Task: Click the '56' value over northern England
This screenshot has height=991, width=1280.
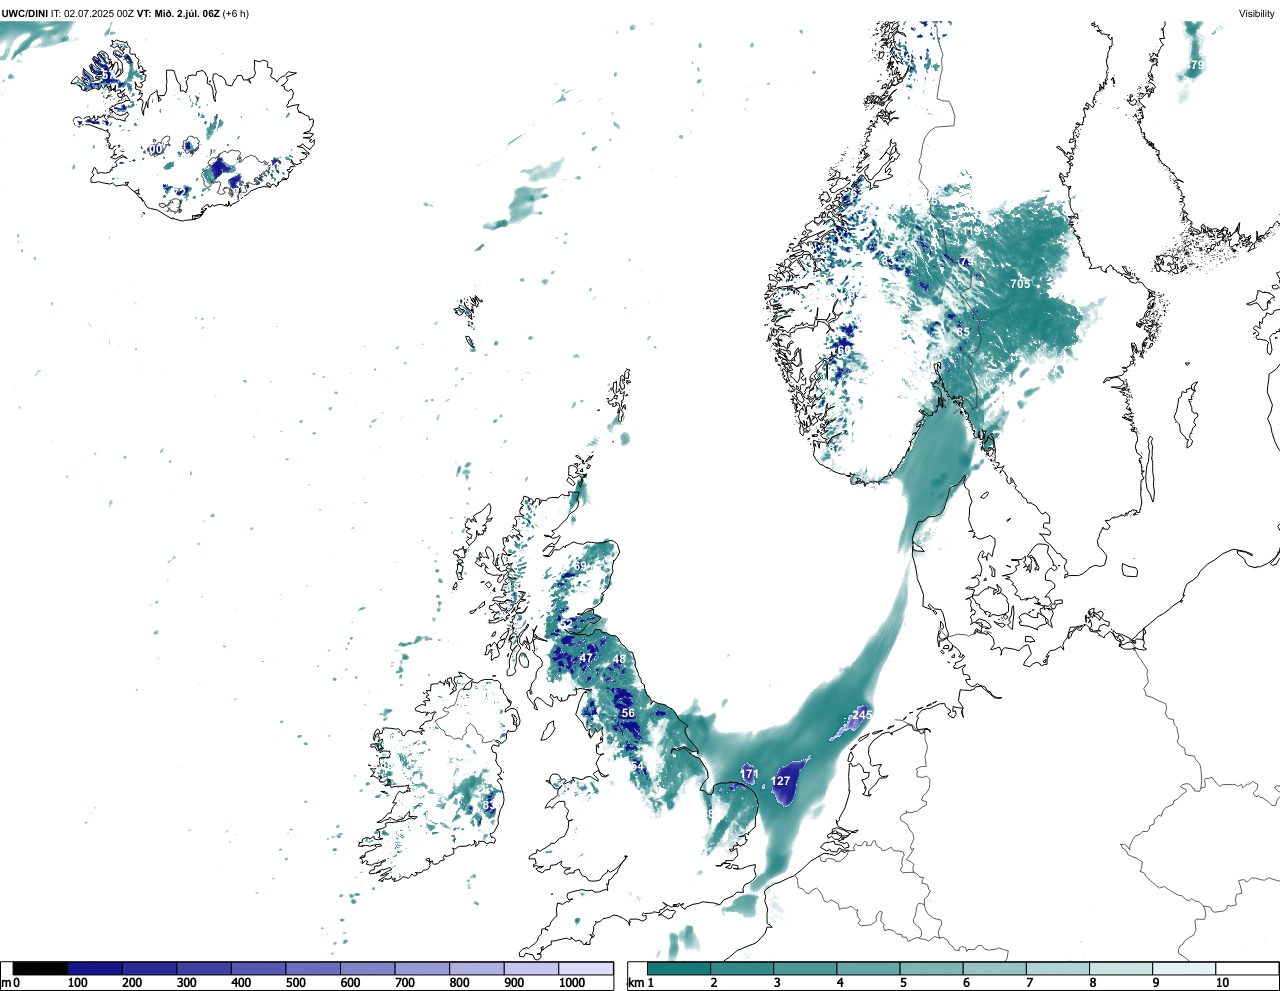Action: pos(628,713)
